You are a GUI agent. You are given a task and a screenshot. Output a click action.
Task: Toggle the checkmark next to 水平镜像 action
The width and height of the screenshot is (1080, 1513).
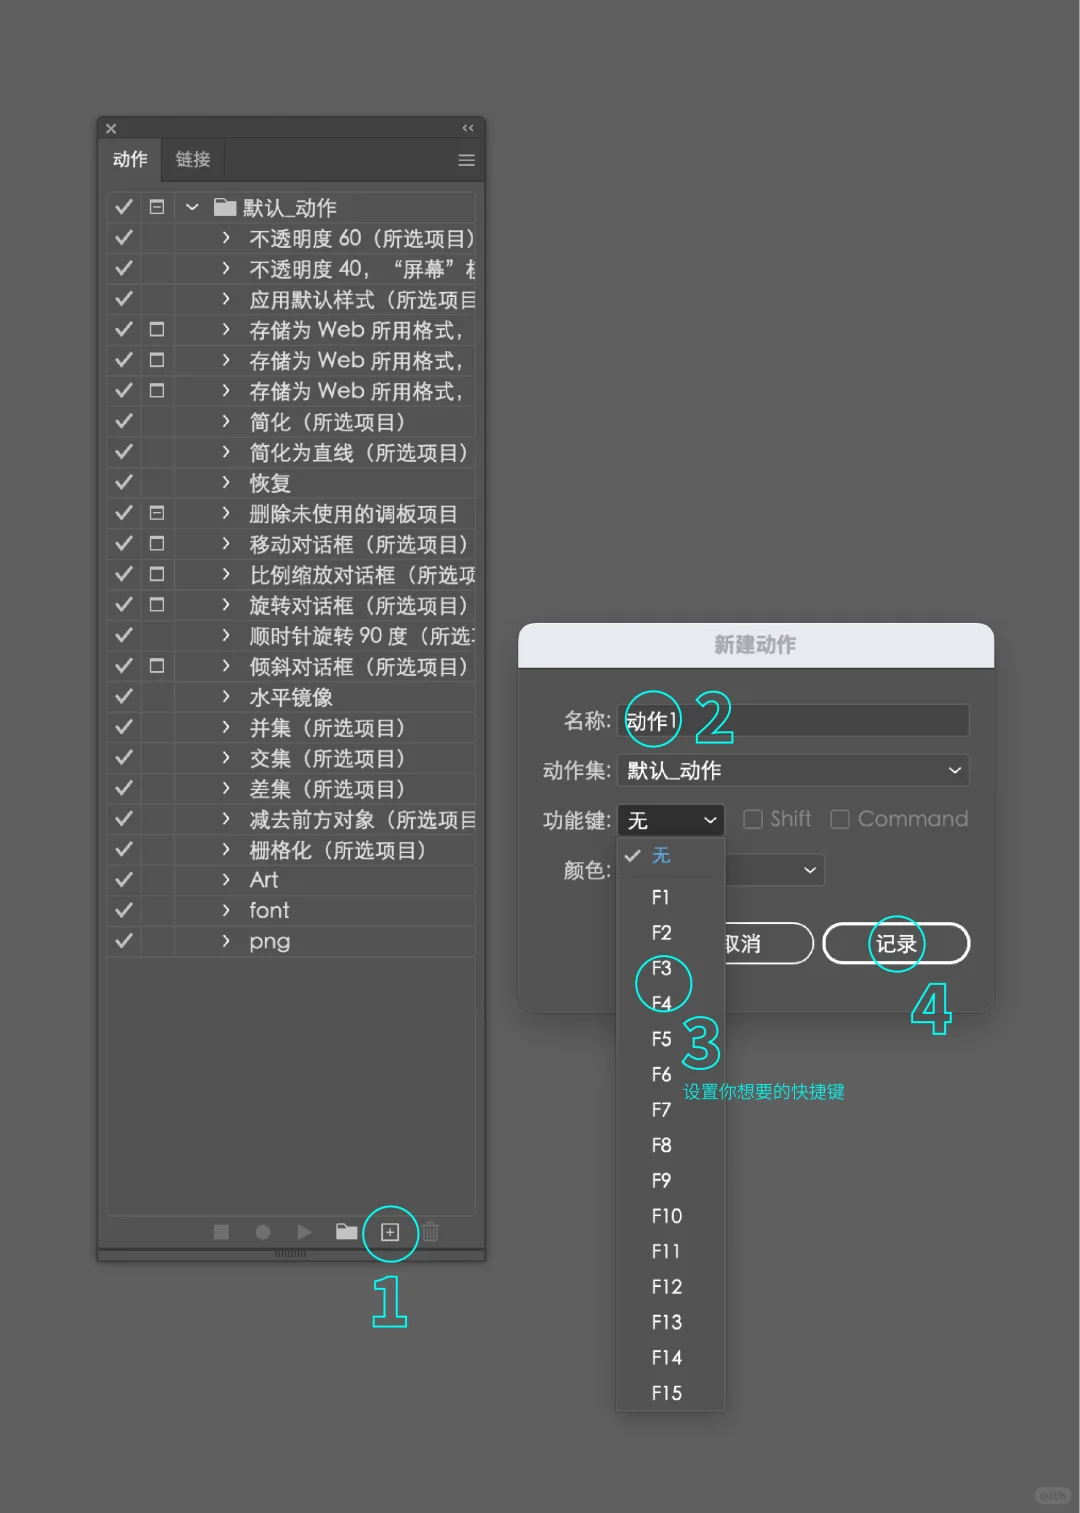[x=123, y=696]
